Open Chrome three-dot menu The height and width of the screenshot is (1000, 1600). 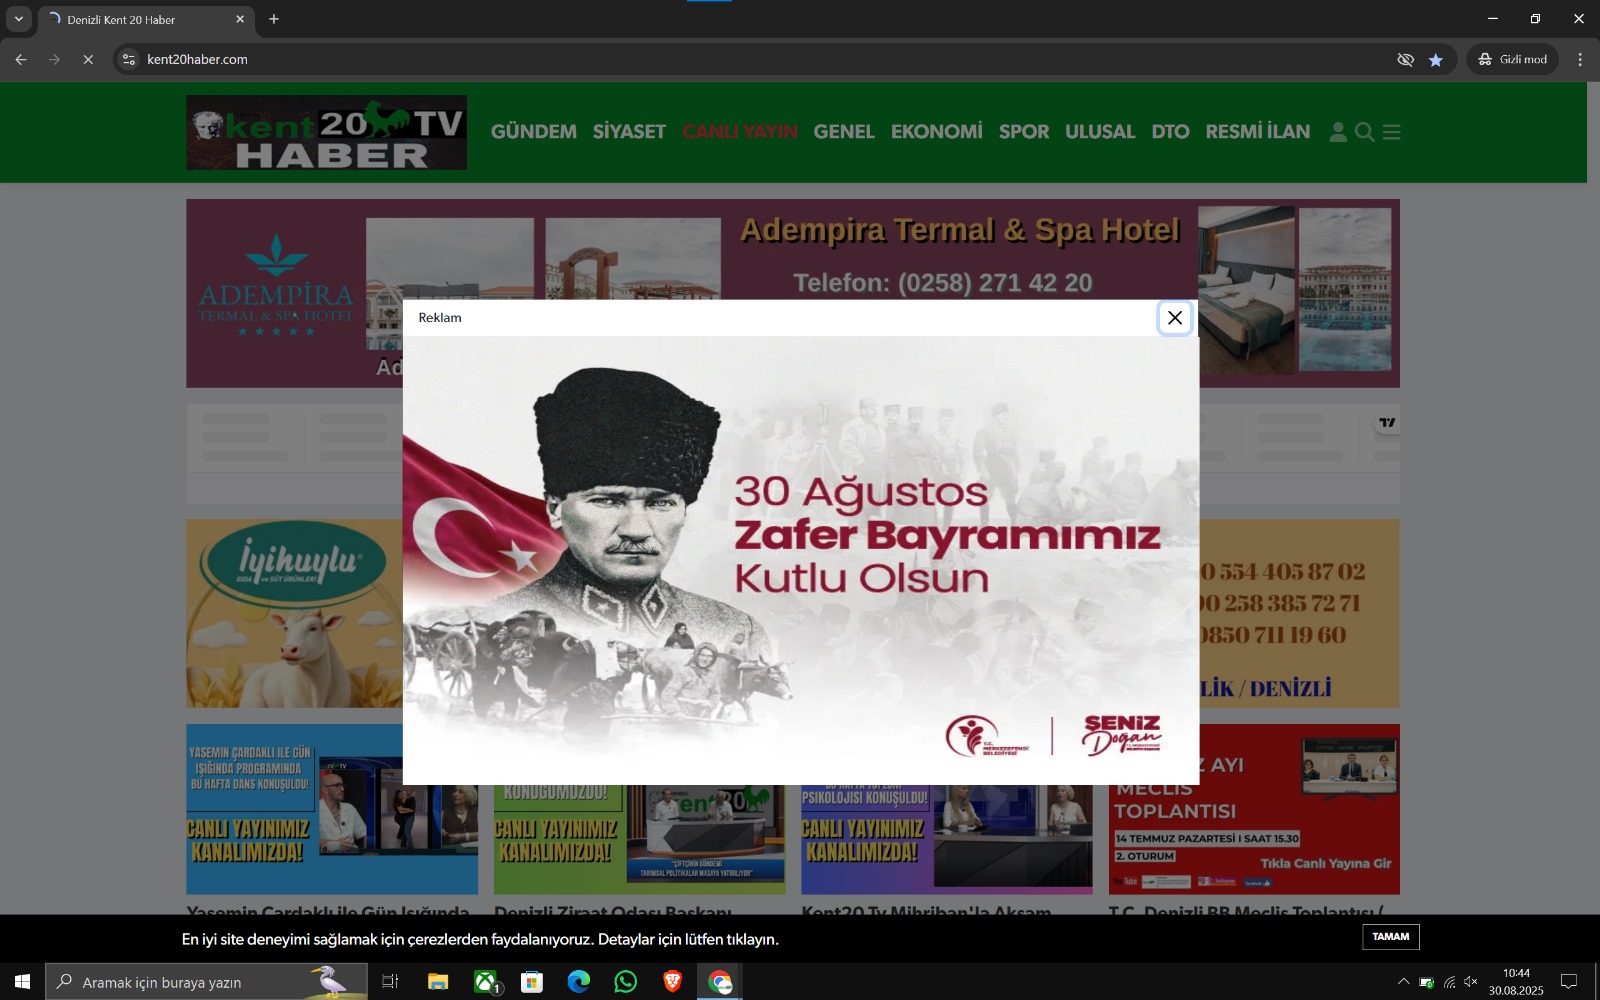pyautogui.click(x=1580, y=60)
